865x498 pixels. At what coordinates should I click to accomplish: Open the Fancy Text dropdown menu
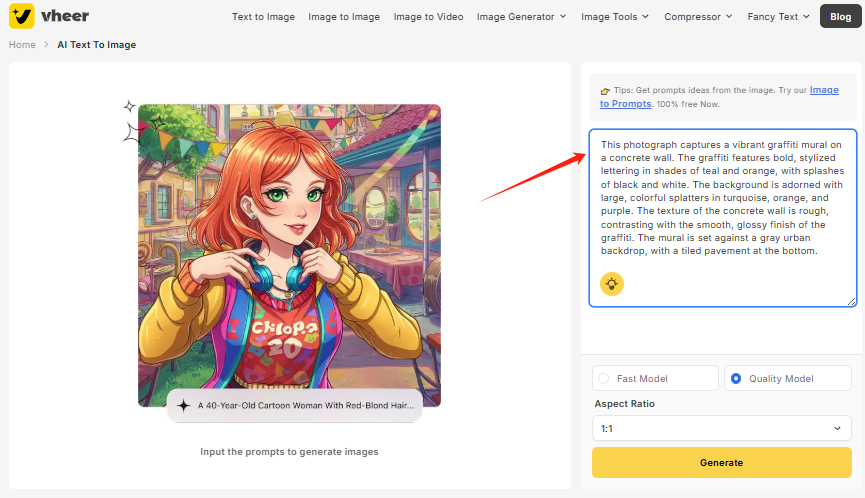pos(781,16)
